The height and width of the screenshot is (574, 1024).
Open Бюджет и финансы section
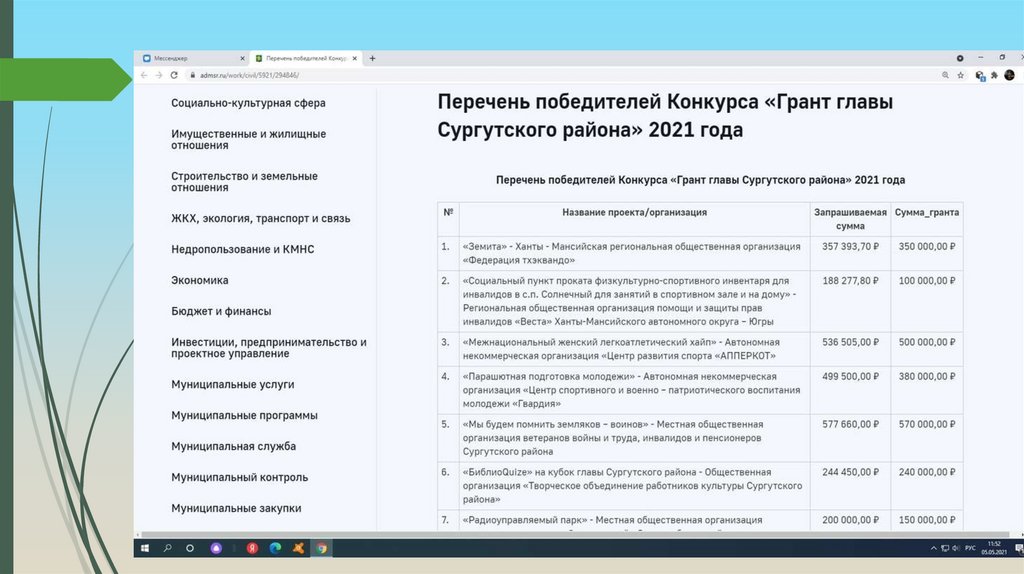click(x=221, y=311)
